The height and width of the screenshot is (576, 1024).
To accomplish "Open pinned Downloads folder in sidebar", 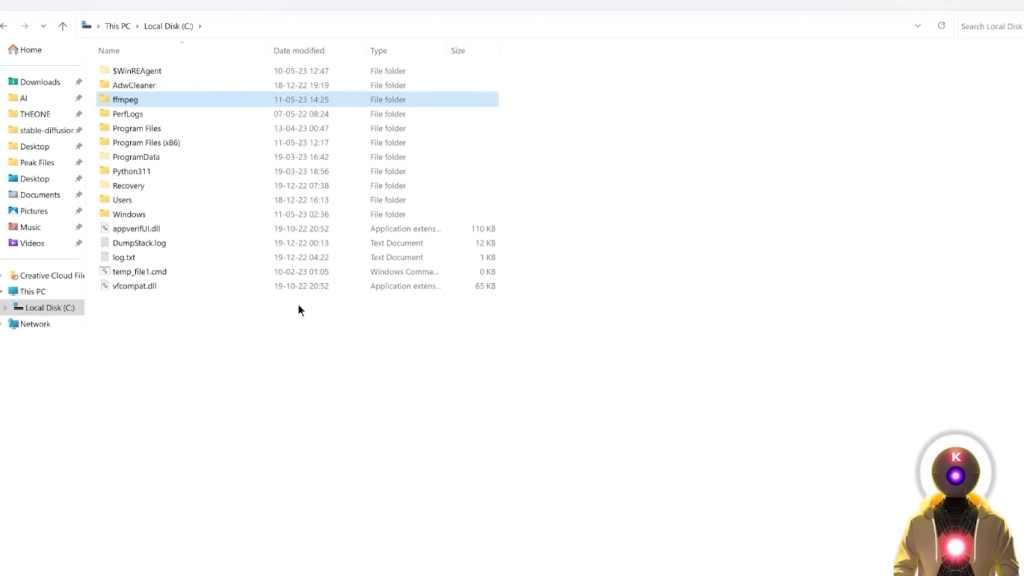I will tap(40, 82).
